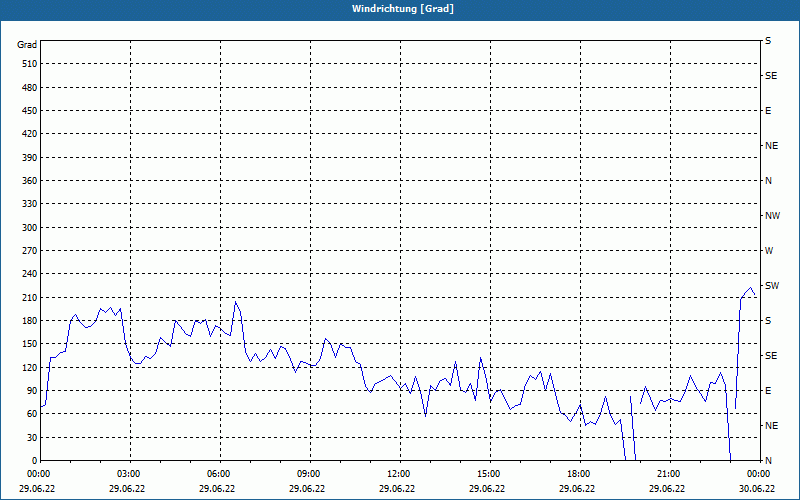Click the 18:00 time axis marker
The width and height of the screenshot is (800, 500).
(579, 474)
